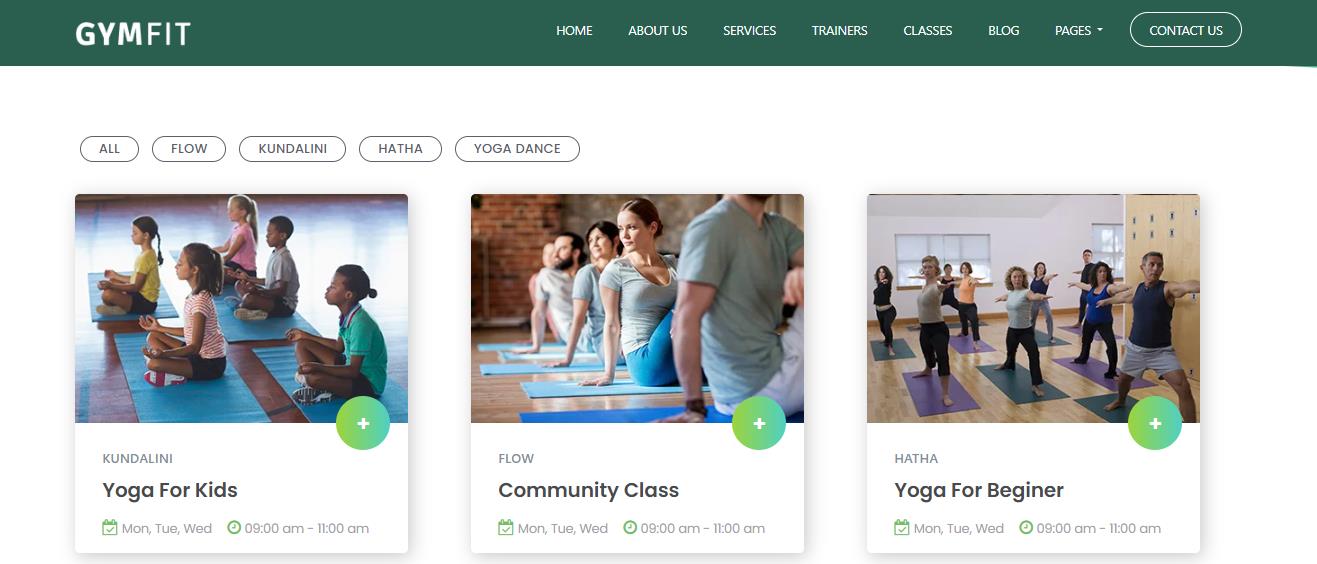The image size is (1317, 564).
Task: Open the Yoga For Beginer class photo
Action: pos(1033,308)
